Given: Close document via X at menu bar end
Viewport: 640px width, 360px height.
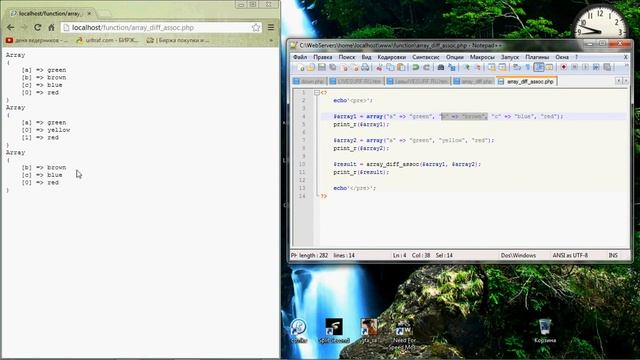Looking at the screenshot, I should click(x=626, y=57).
